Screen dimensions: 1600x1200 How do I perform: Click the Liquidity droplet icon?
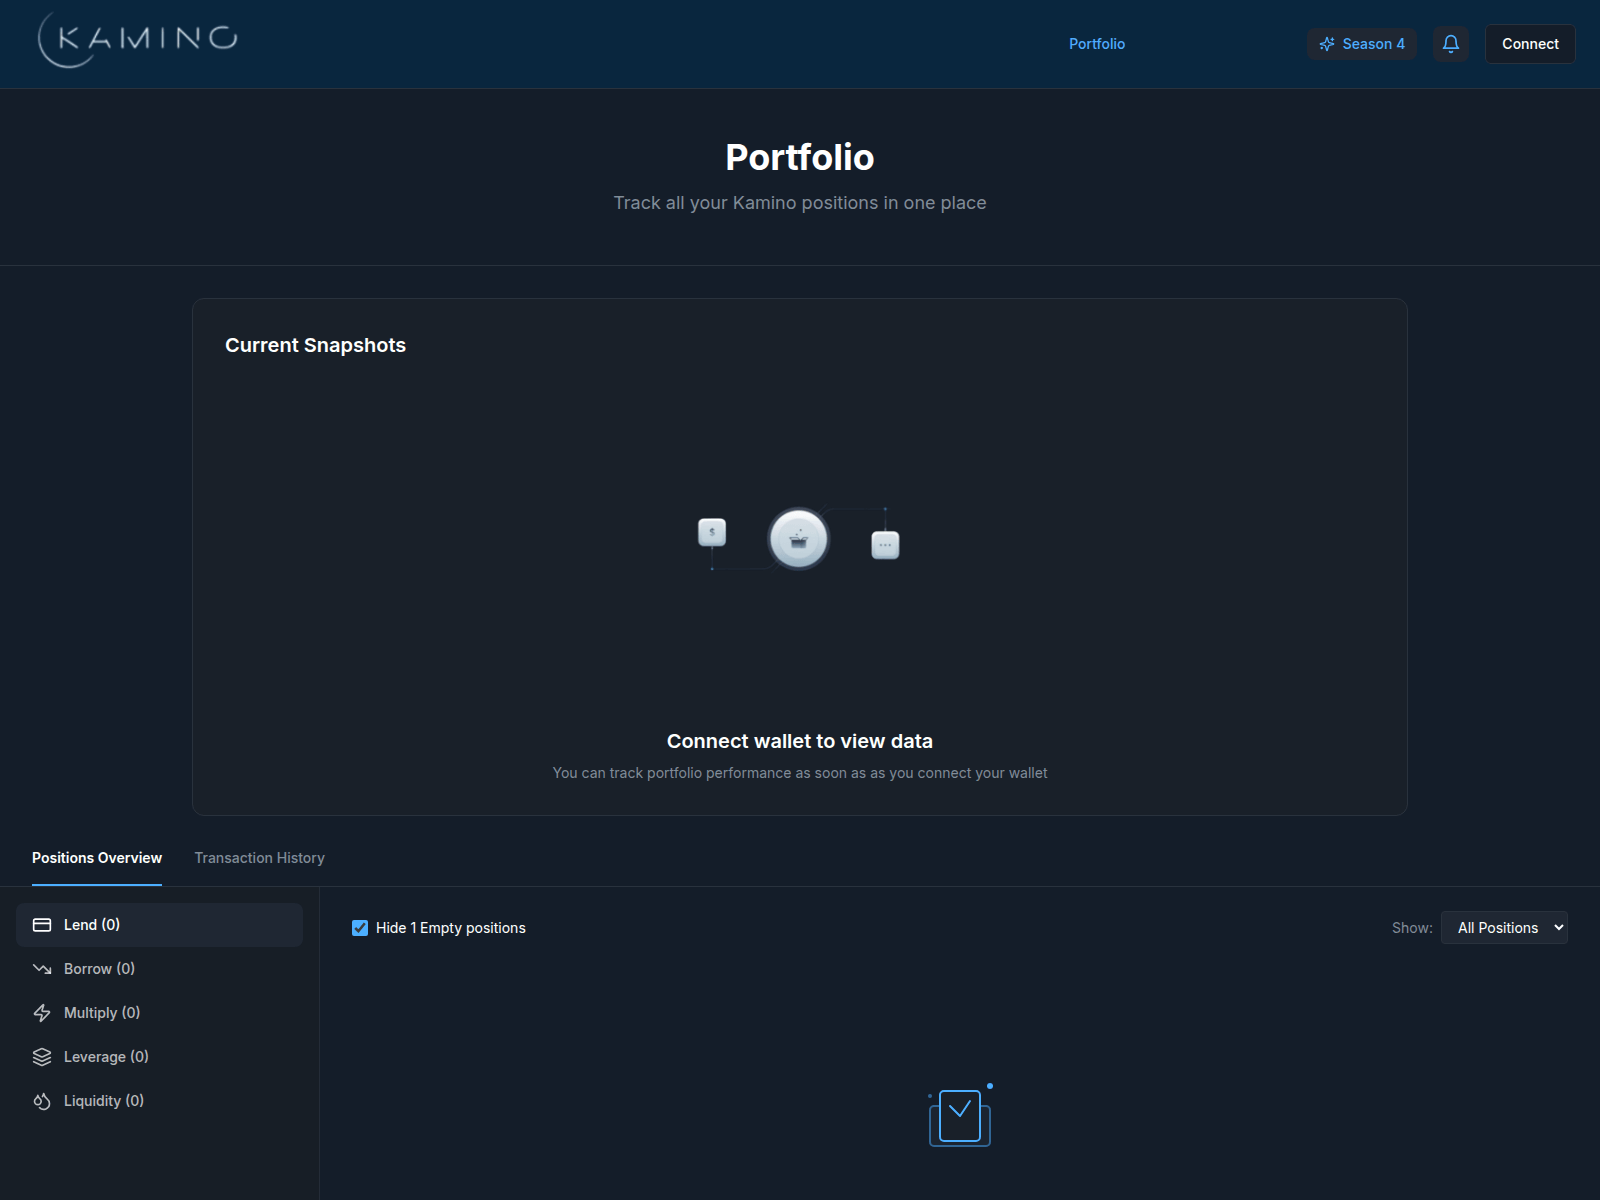pyautogui.click(x=42, y=1101)
